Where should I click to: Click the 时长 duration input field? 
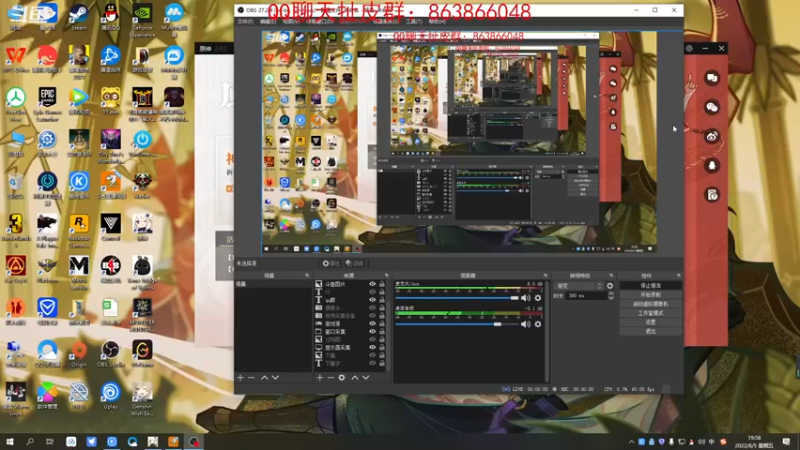587,295
